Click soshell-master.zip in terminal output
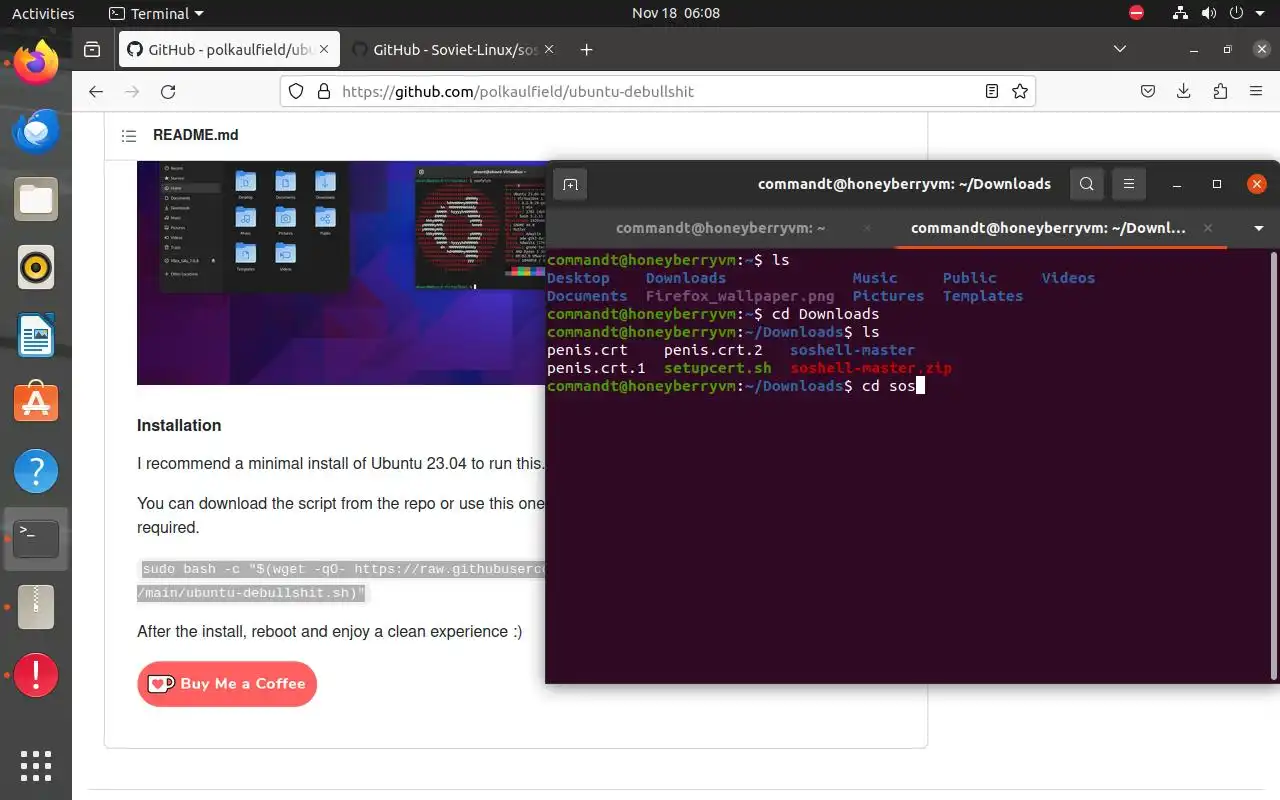 (871, 368)
